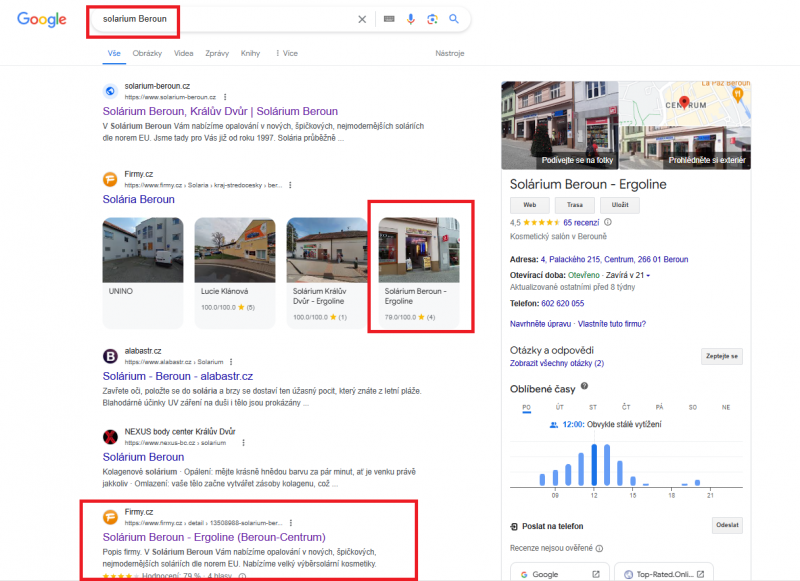Image resolution: width=800 pixels, height=581 pixels.
Task: Open options menu for Firmy.cz Ergoline detail result
Action: click(291, 523)
